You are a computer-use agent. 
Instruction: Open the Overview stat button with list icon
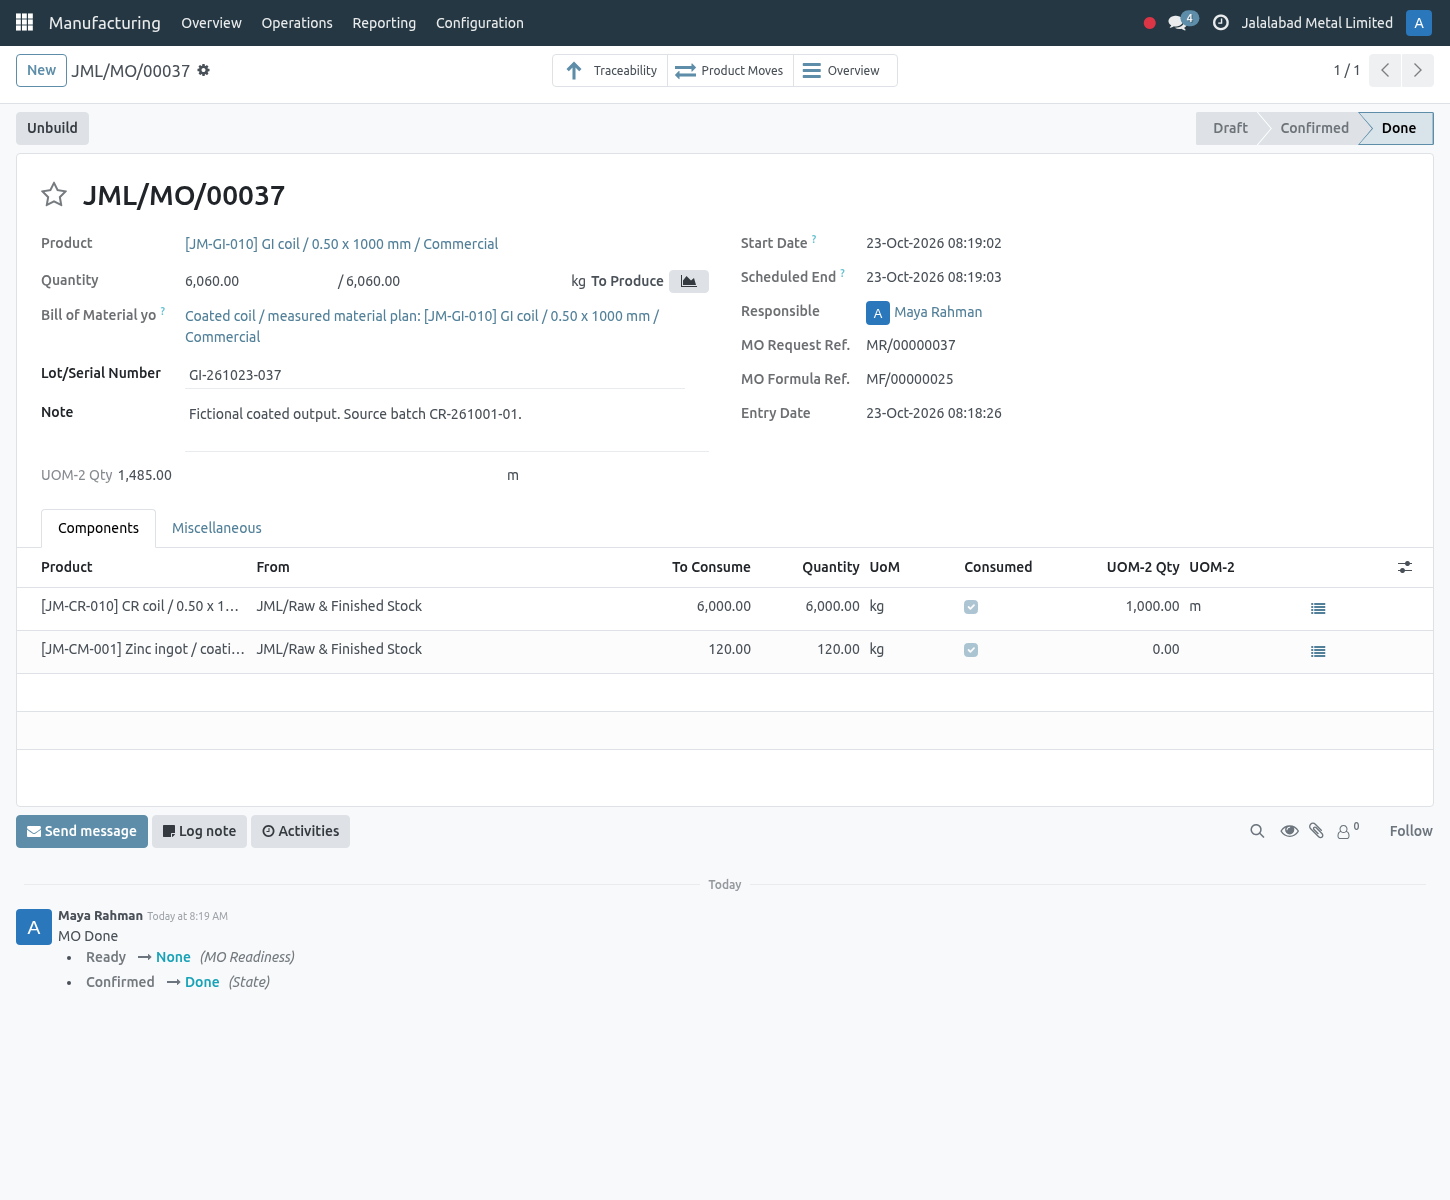(x=845, y=71)
